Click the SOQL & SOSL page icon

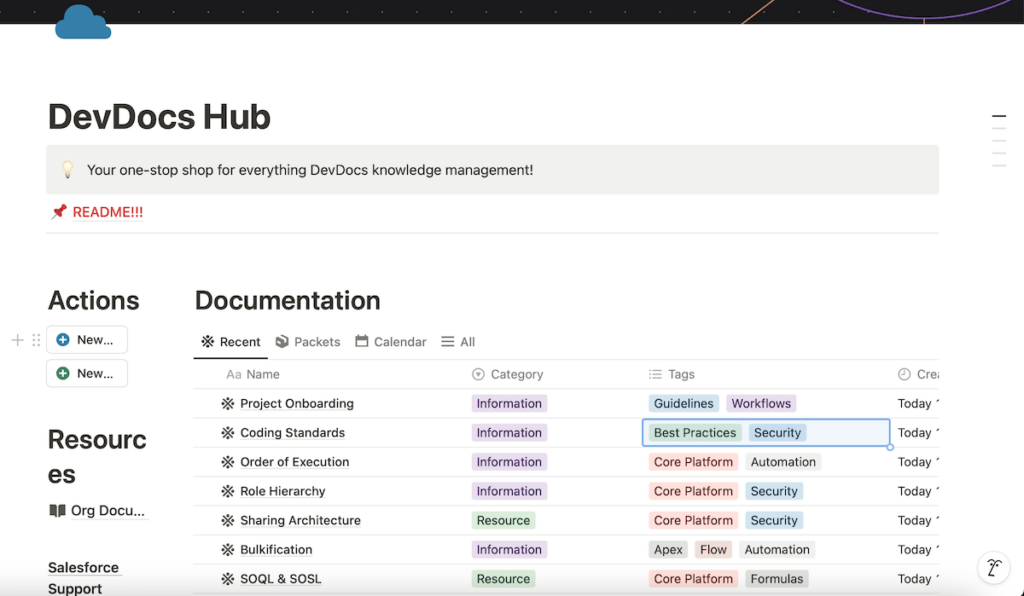(227, 578)
